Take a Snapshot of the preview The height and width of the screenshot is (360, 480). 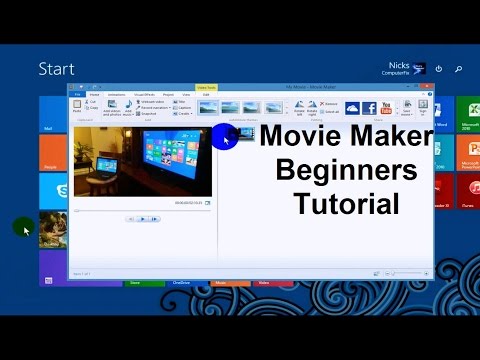click(x=146, y=114)
